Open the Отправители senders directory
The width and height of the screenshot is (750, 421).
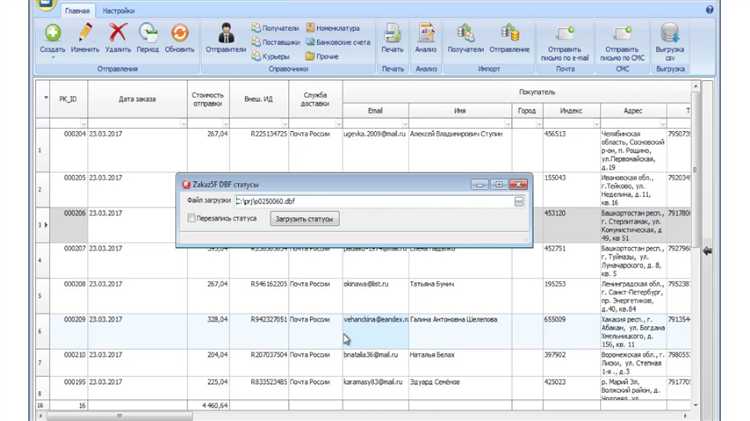click(225, 35)
